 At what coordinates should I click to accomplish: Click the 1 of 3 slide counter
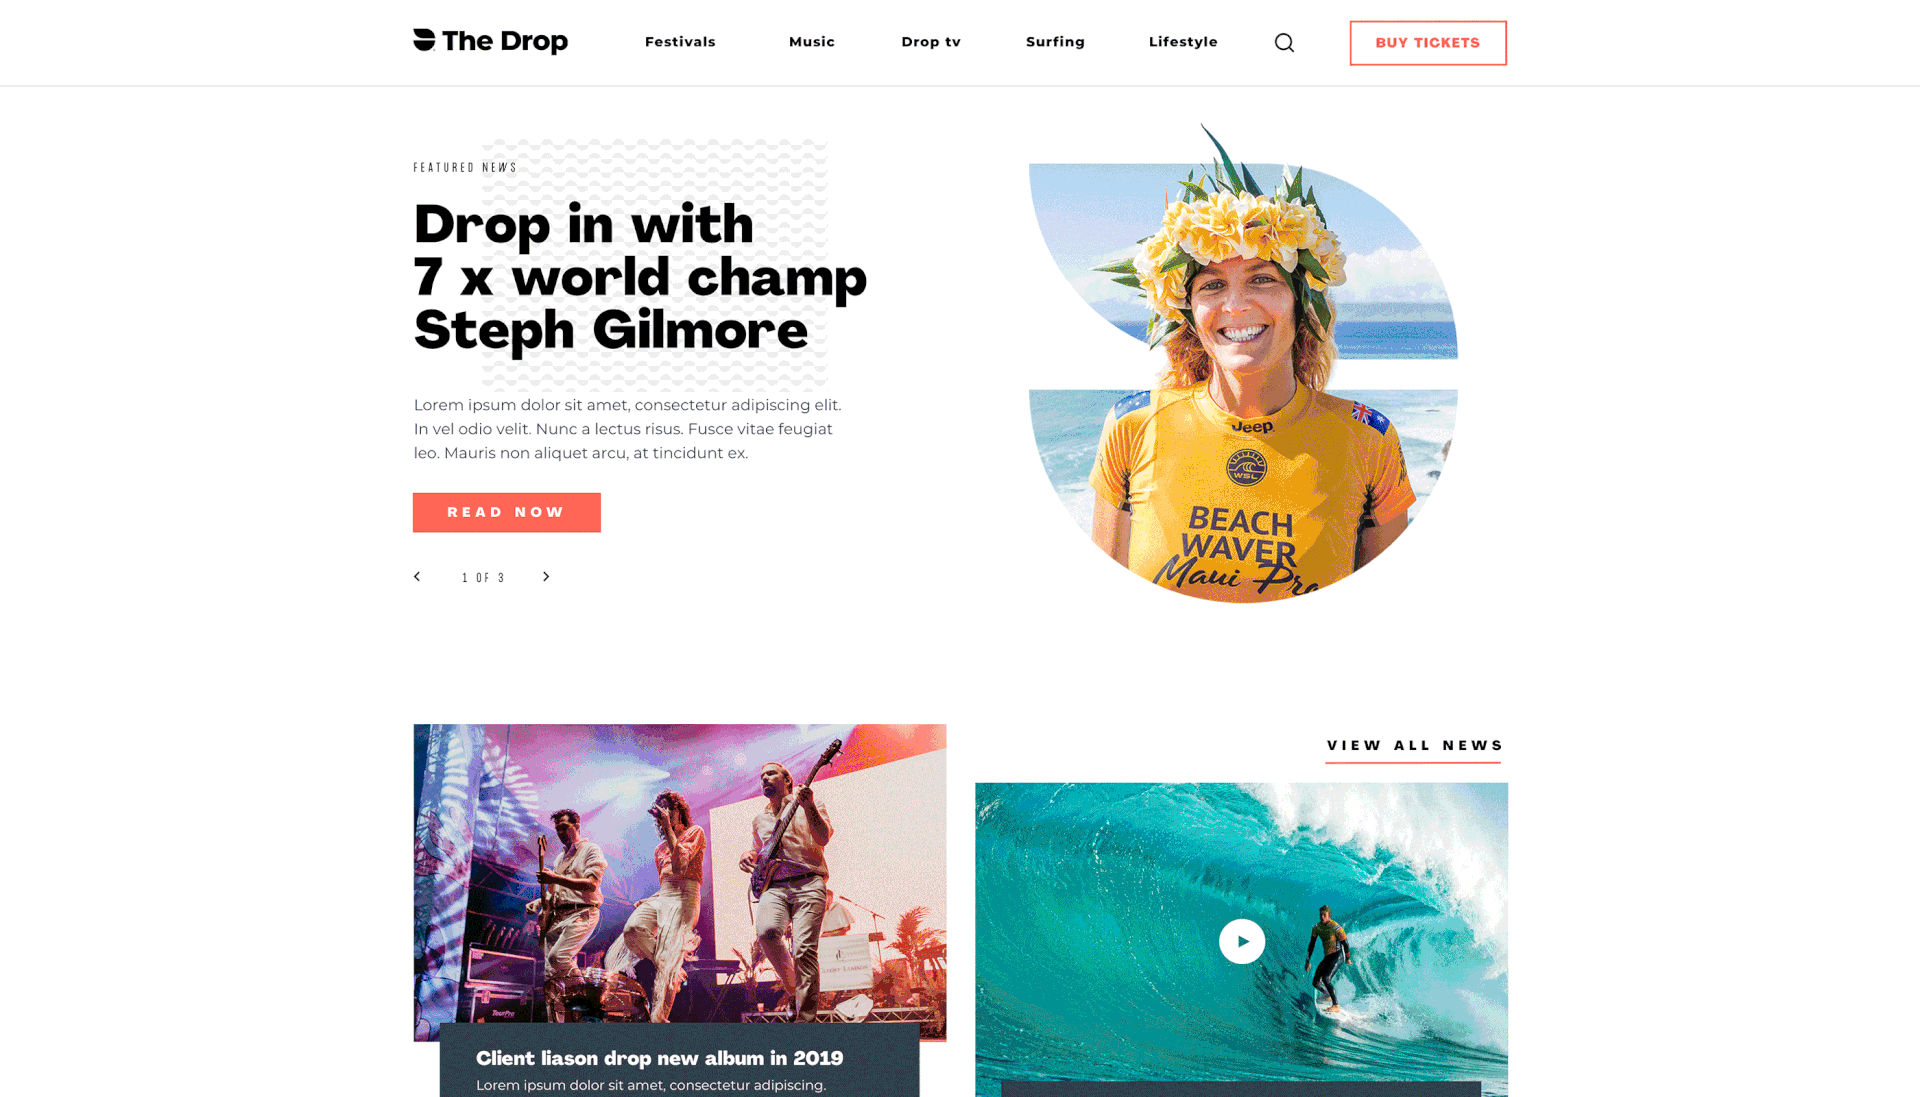(483, 578)
